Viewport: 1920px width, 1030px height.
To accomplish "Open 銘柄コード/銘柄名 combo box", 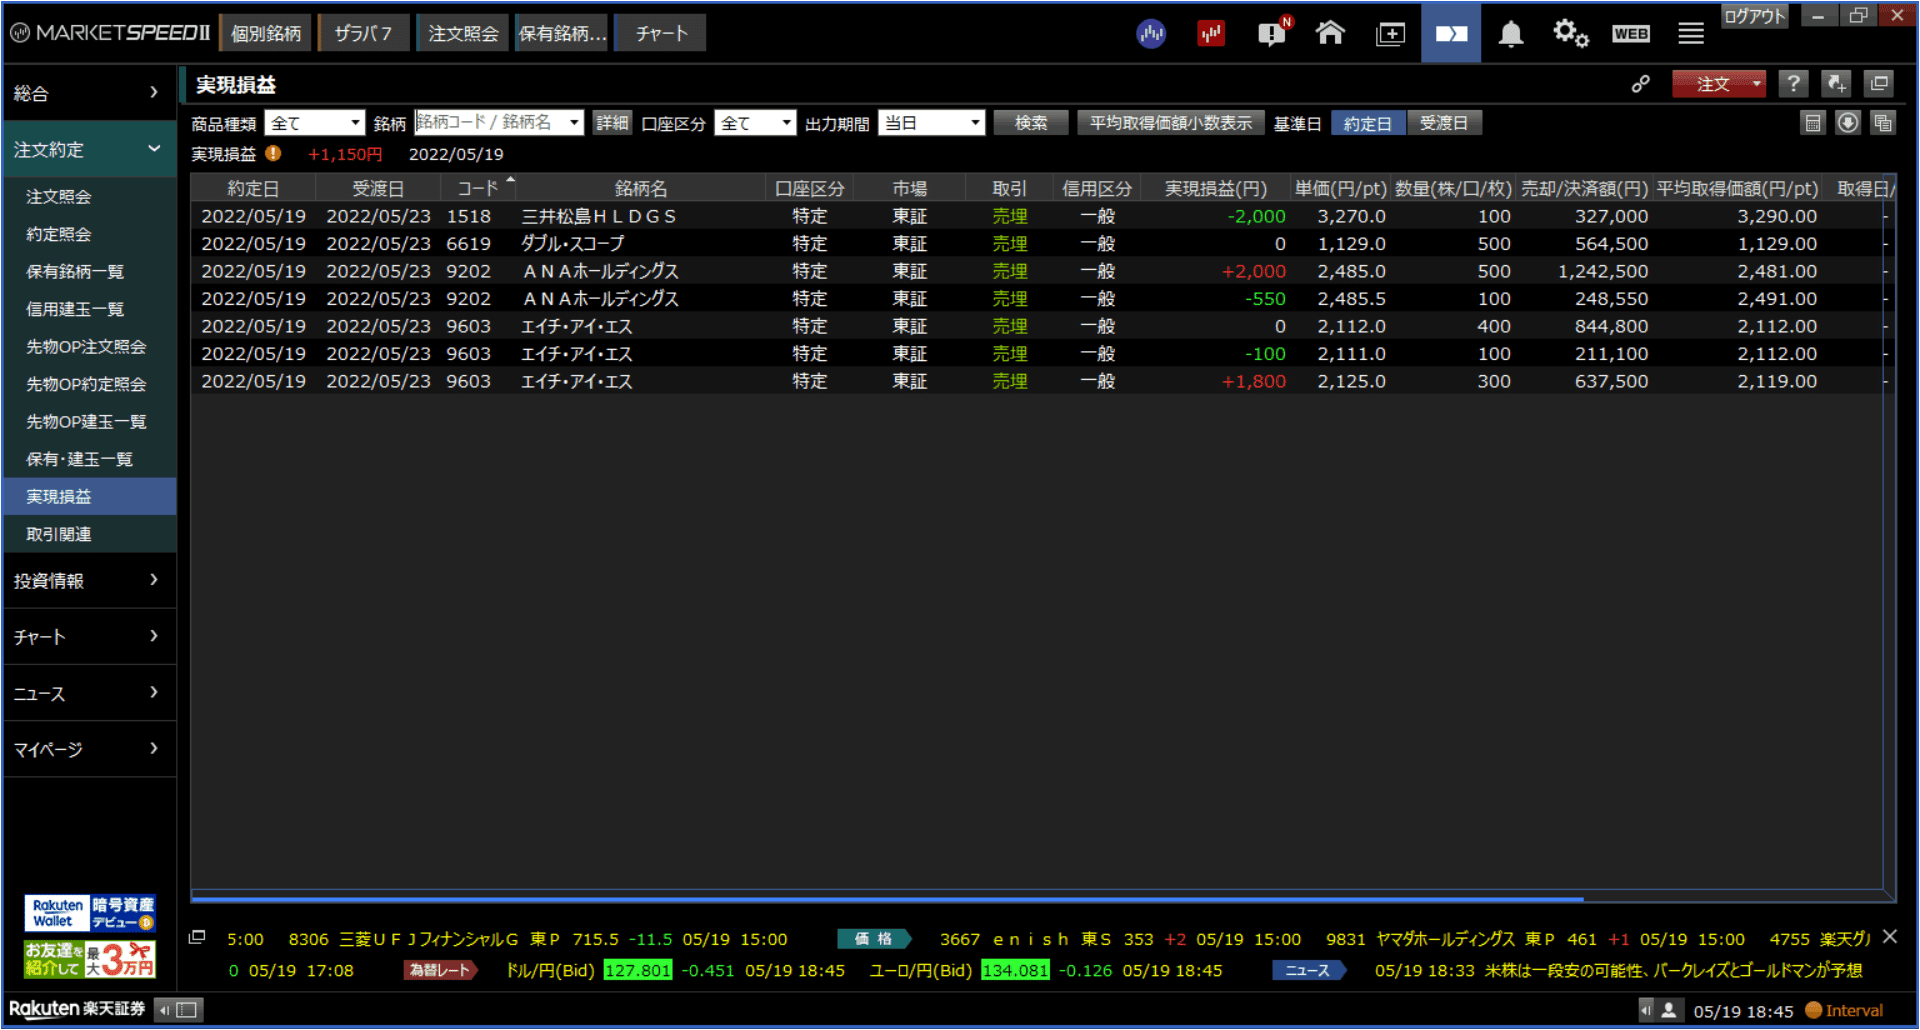I will [x=499, y=122].
